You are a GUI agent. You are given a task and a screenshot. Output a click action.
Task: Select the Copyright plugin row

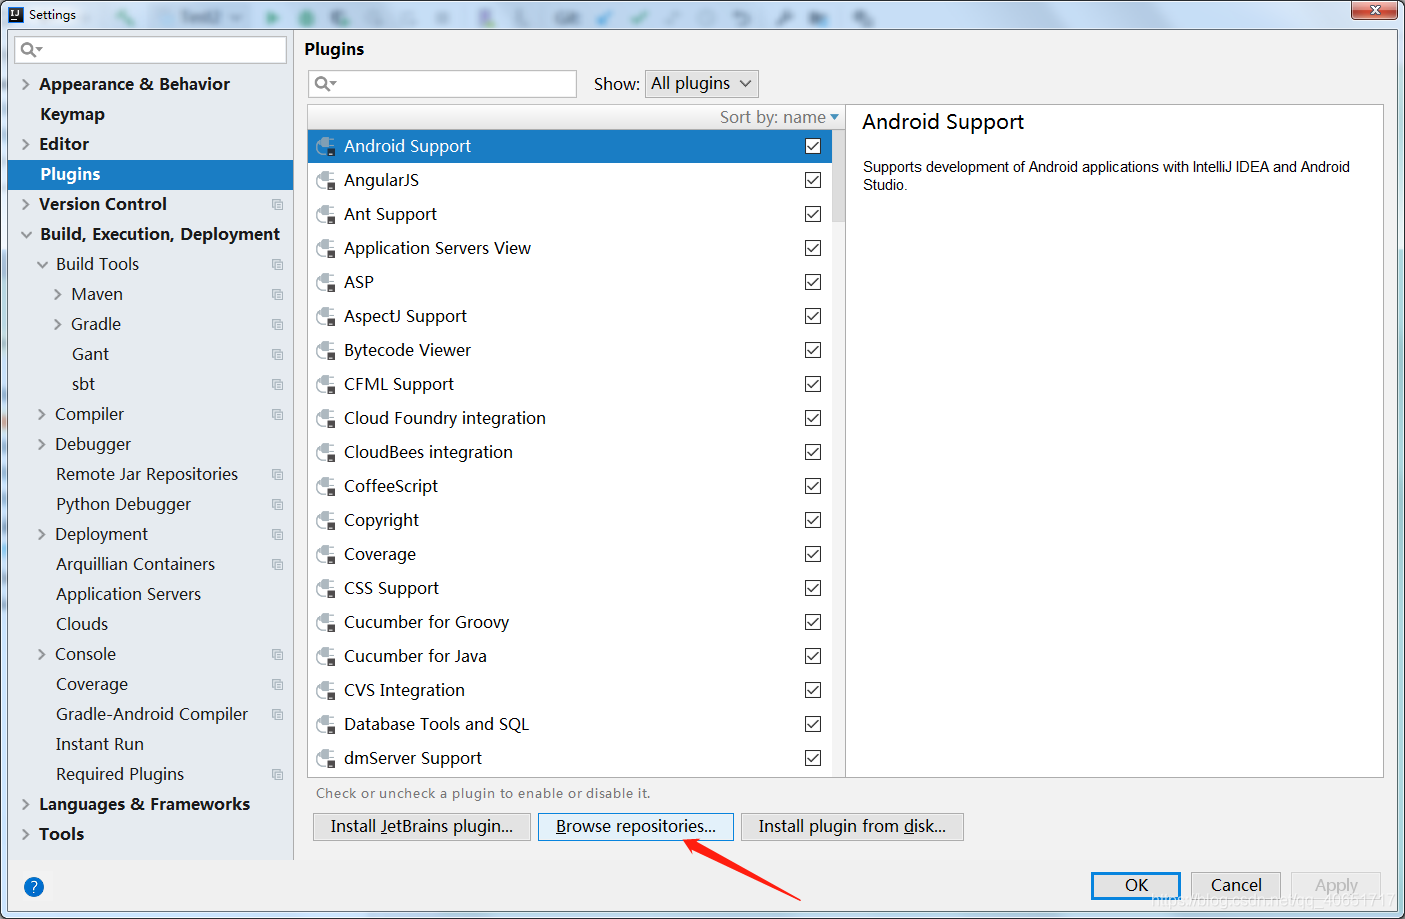[x=569, y=520]
